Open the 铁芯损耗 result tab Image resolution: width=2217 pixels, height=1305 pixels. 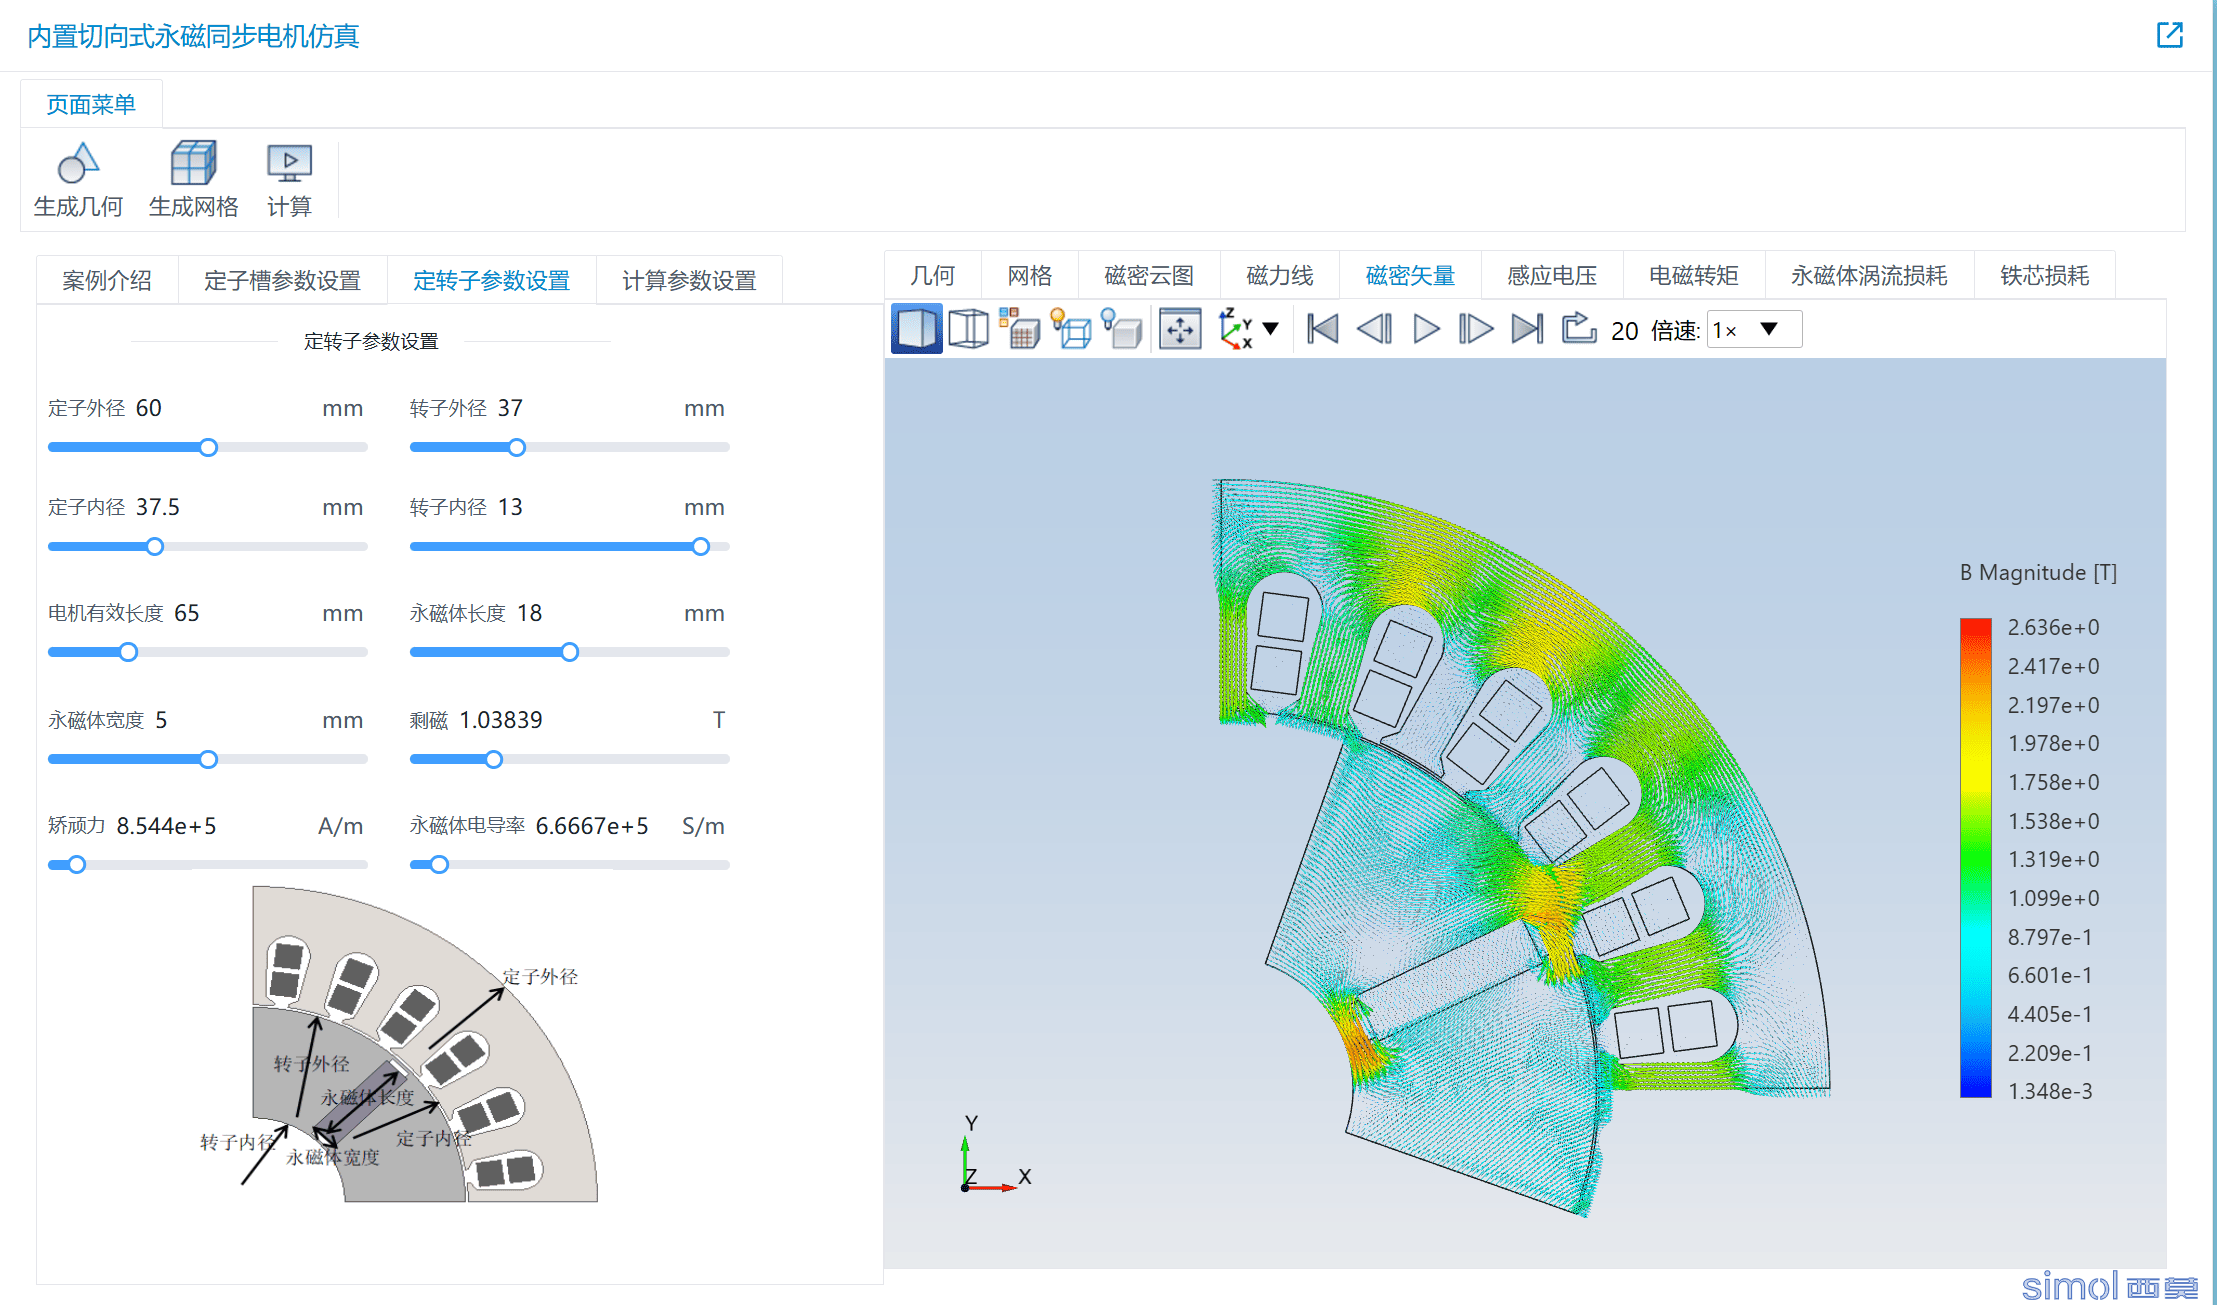[2044, 275]
